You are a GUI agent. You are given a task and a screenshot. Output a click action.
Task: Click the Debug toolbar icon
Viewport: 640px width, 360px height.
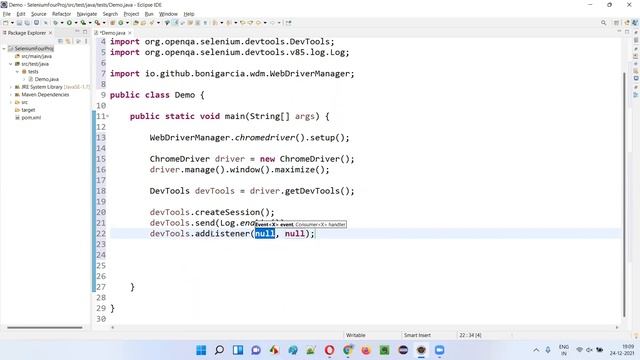55,23
